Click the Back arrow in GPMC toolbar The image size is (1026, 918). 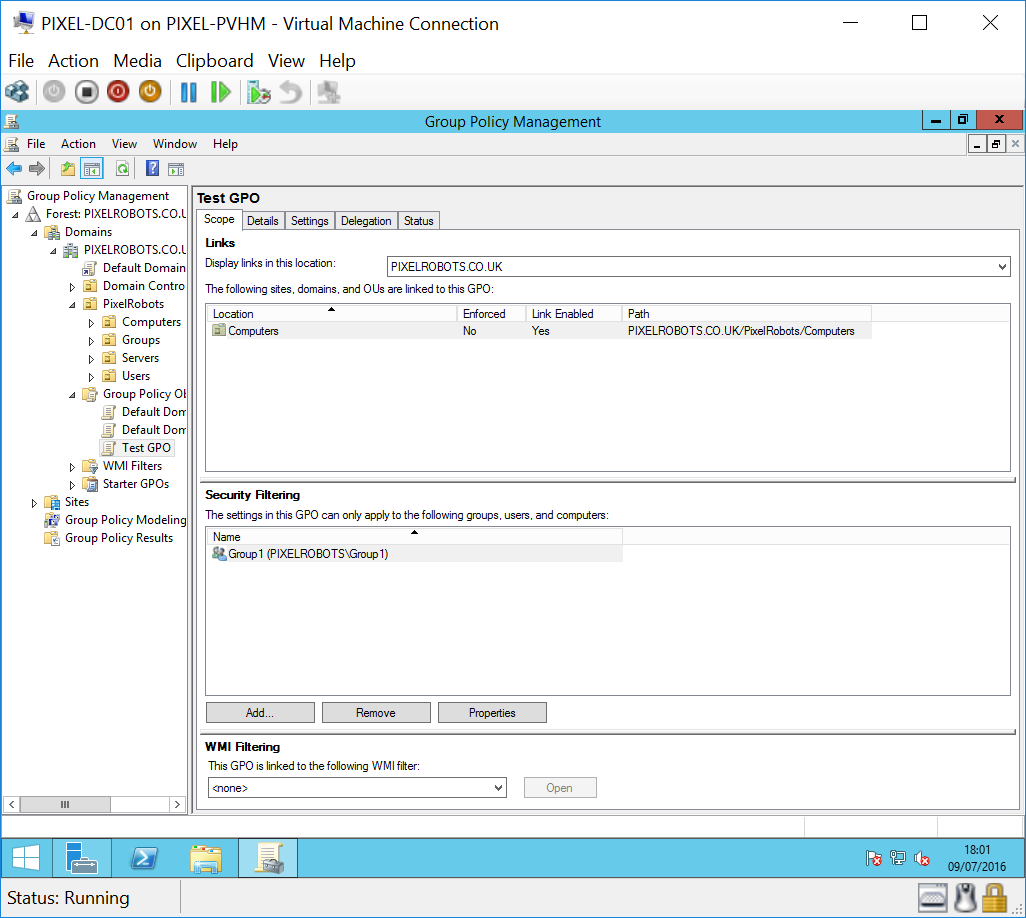[14, 169]
